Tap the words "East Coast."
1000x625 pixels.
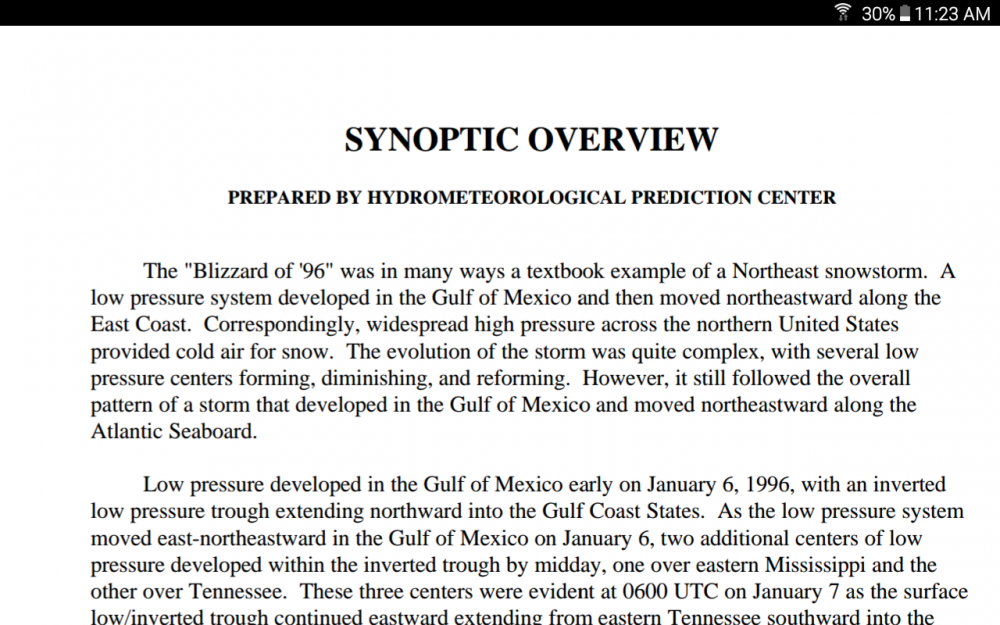(x=140, y=325)
